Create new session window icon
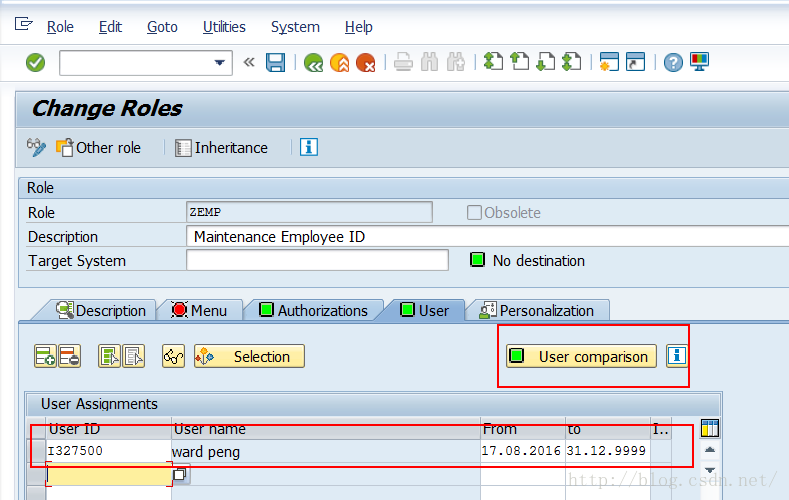789x500 pixels. 609,62
